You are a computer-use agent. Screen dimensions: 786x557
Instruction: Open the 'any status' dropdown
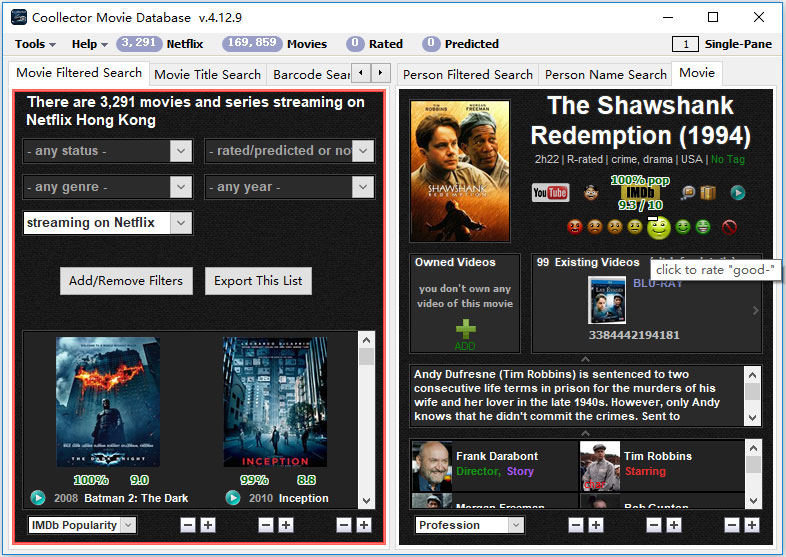[107, 151]
